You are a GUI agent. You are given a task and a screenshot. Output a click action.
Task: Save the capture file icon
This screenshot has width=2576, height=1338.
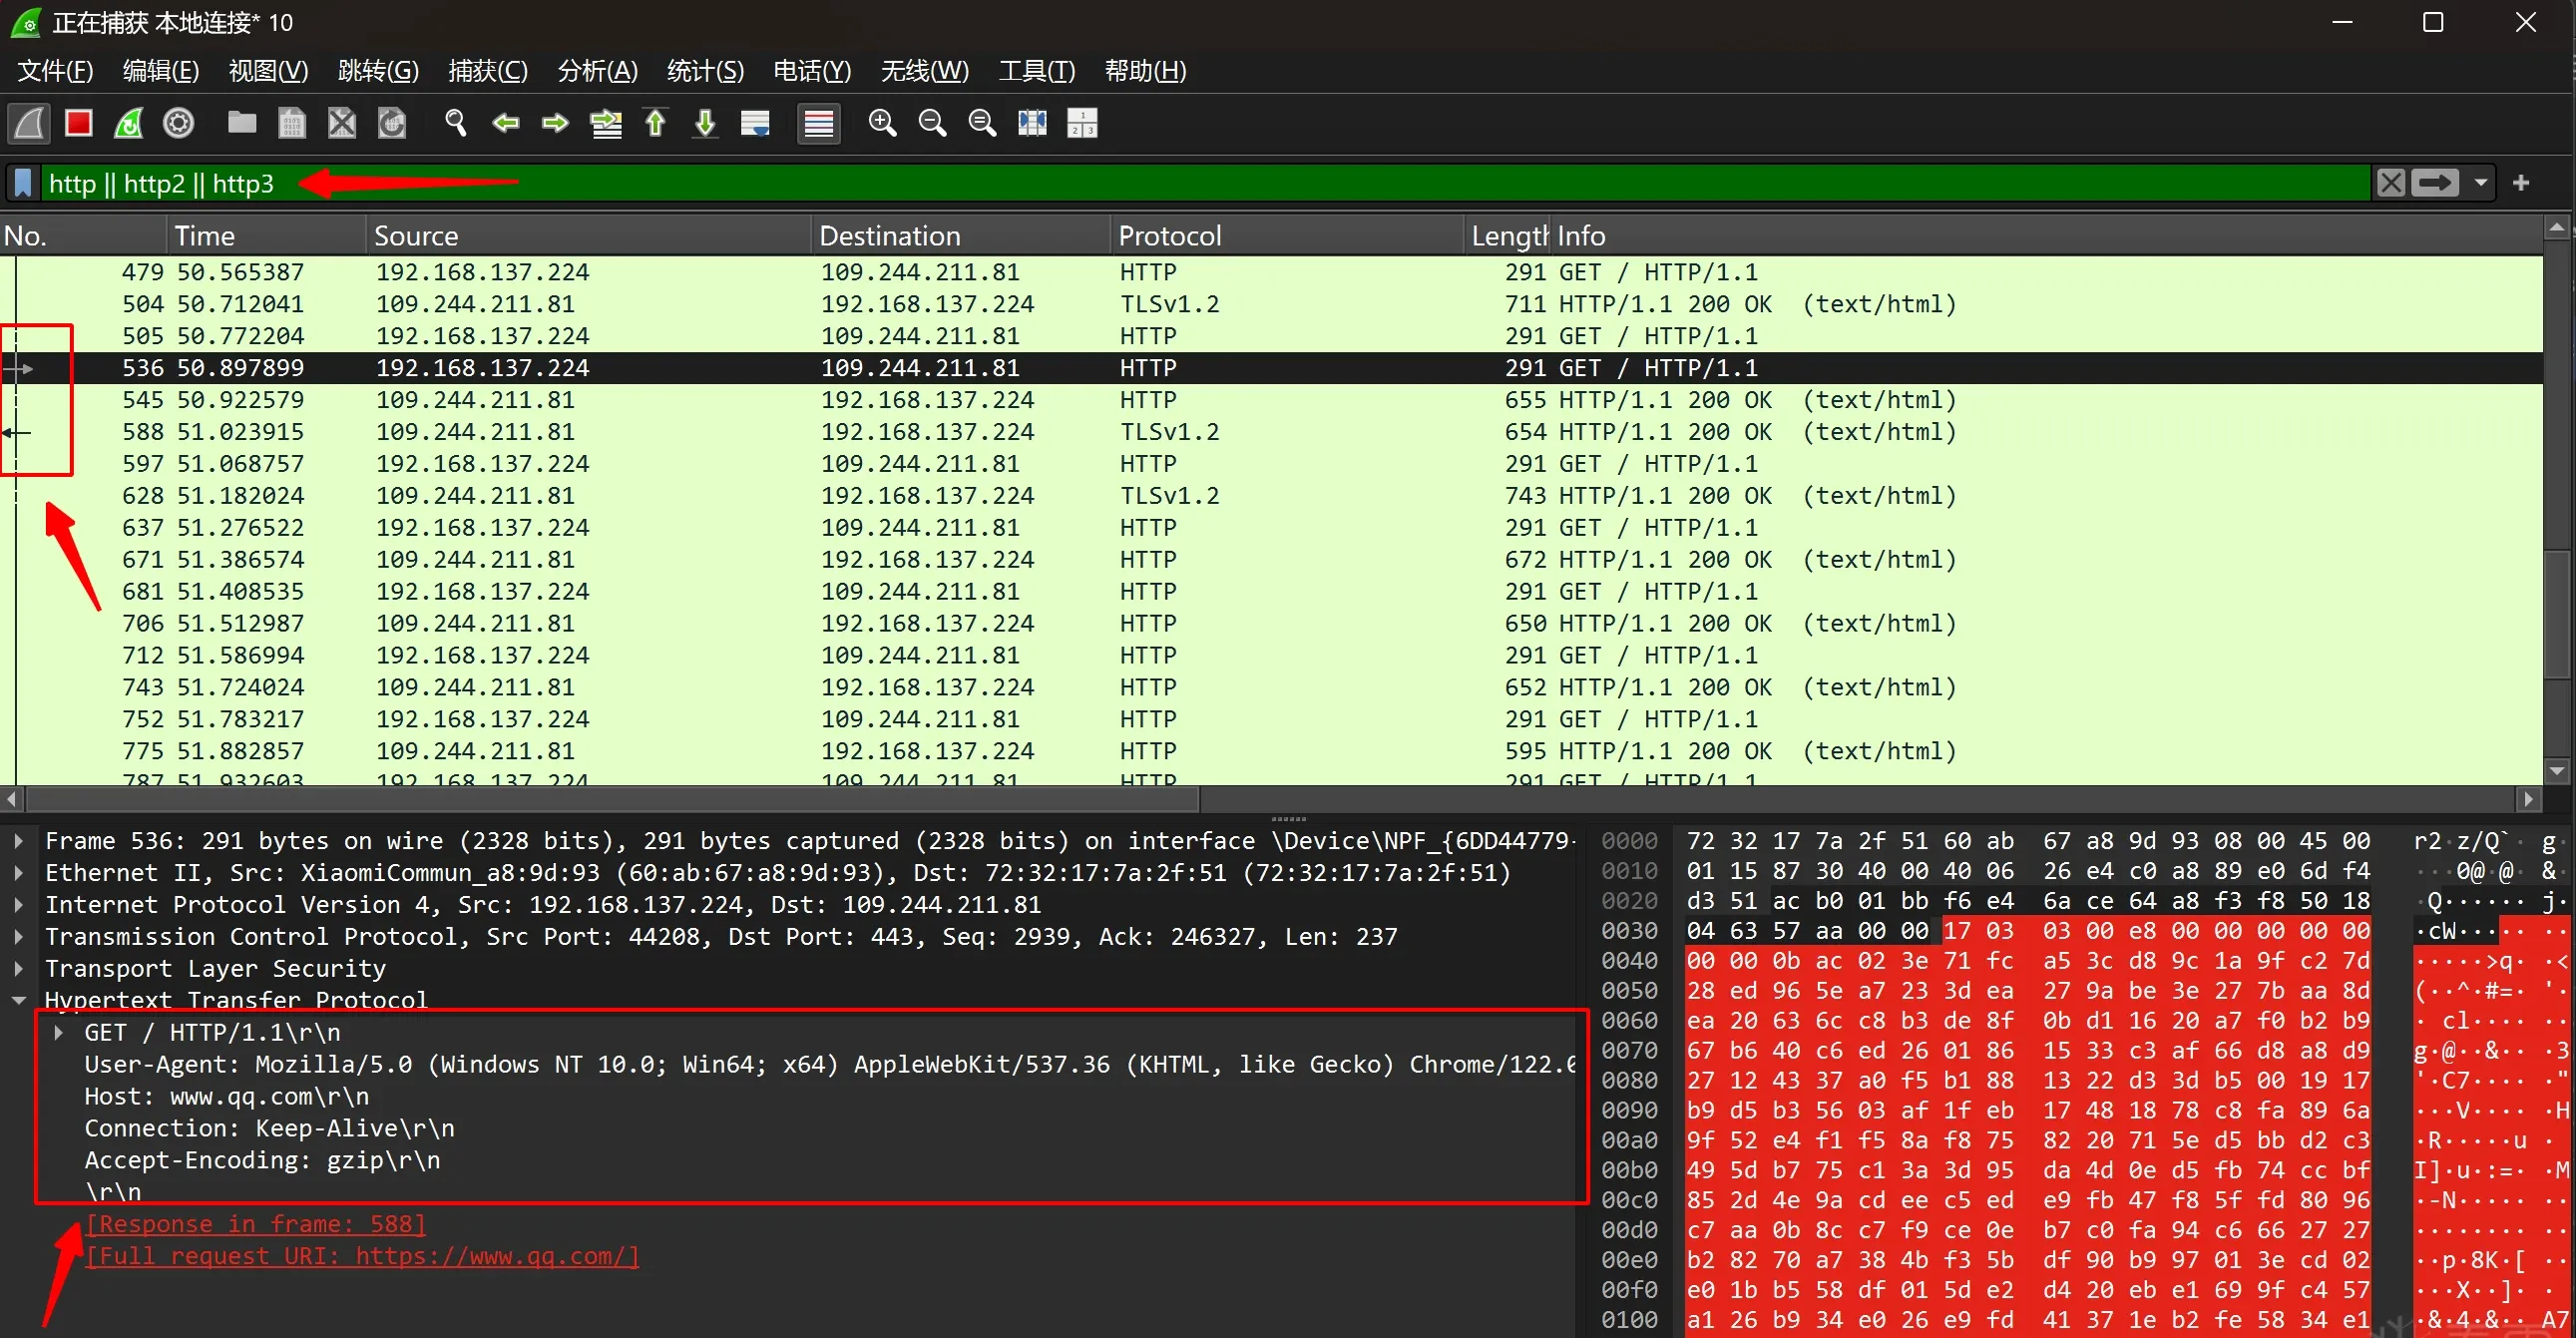tap(292, 123)
